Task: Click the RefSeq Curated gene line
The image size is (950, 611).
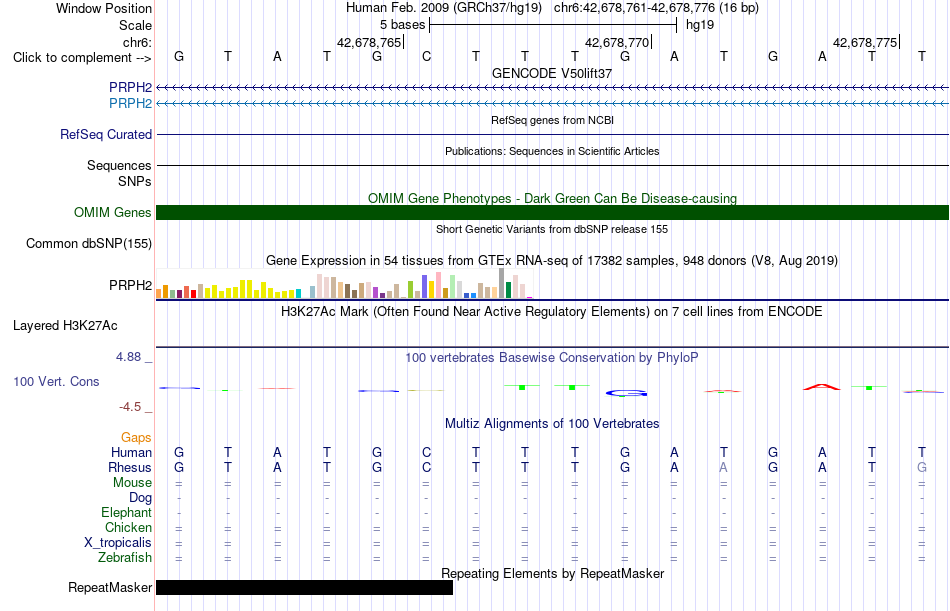Action: pyautogui.click(x=552, y=135)
